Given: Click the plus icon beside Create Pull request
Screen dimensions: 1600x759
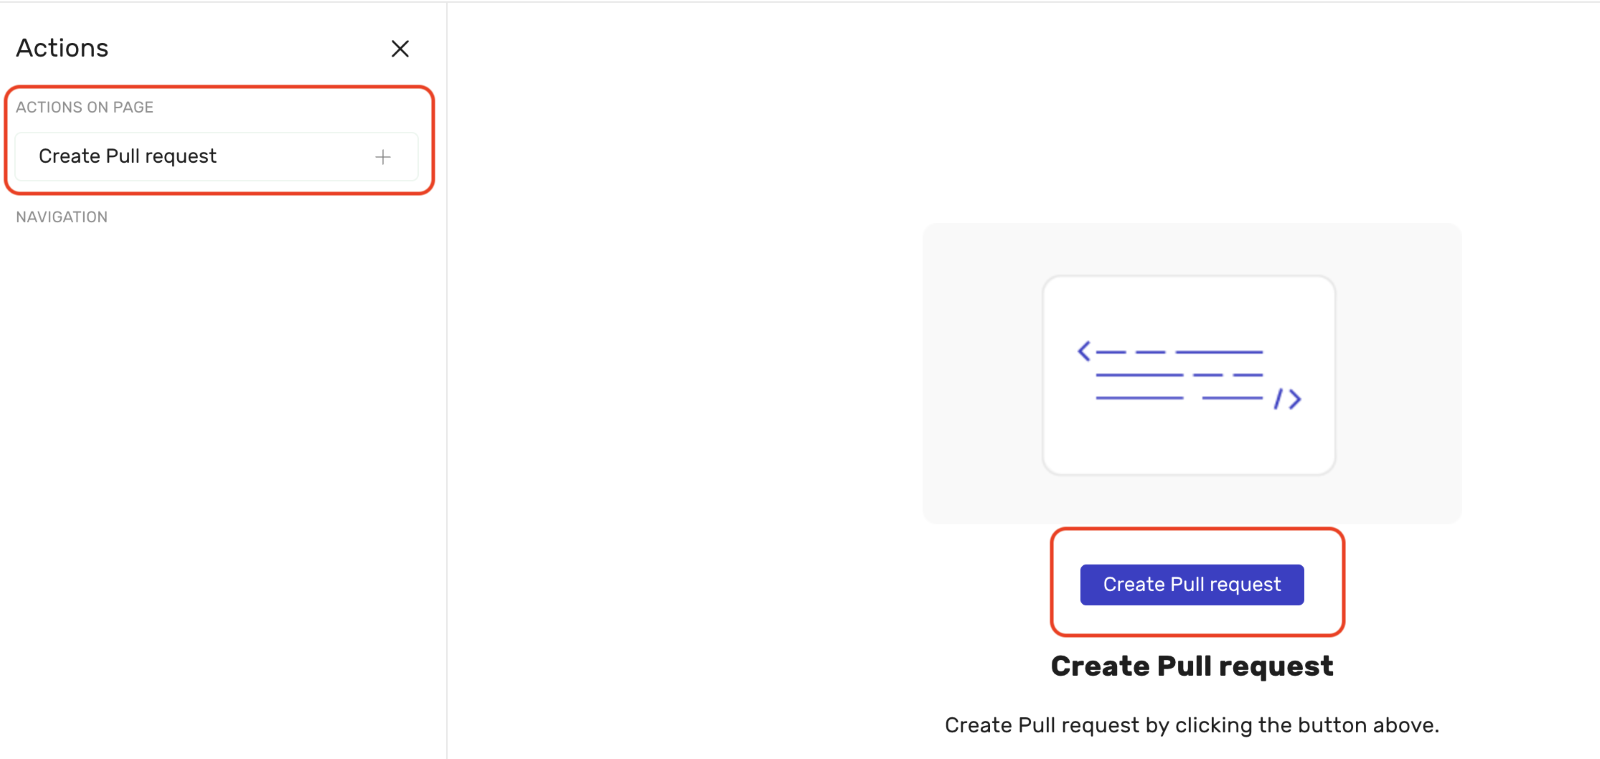Looking at the screenshot, I should tap(383, 157).
